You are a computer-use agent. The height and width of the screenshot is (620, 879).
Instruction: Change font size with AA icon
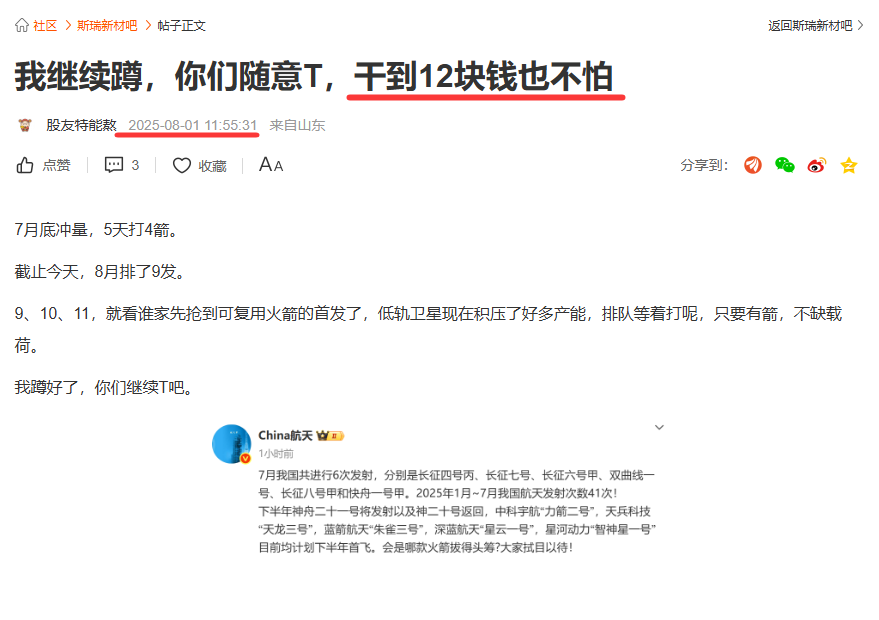(x=271, y=165)
